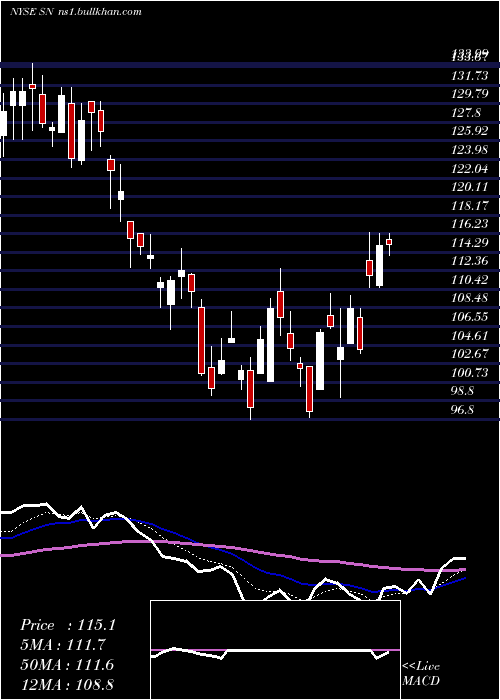Viewport: 500px width, 700px height.
Task: Select the 129.79 price level label
Action: pyautogui.click(x=469, y=94)
